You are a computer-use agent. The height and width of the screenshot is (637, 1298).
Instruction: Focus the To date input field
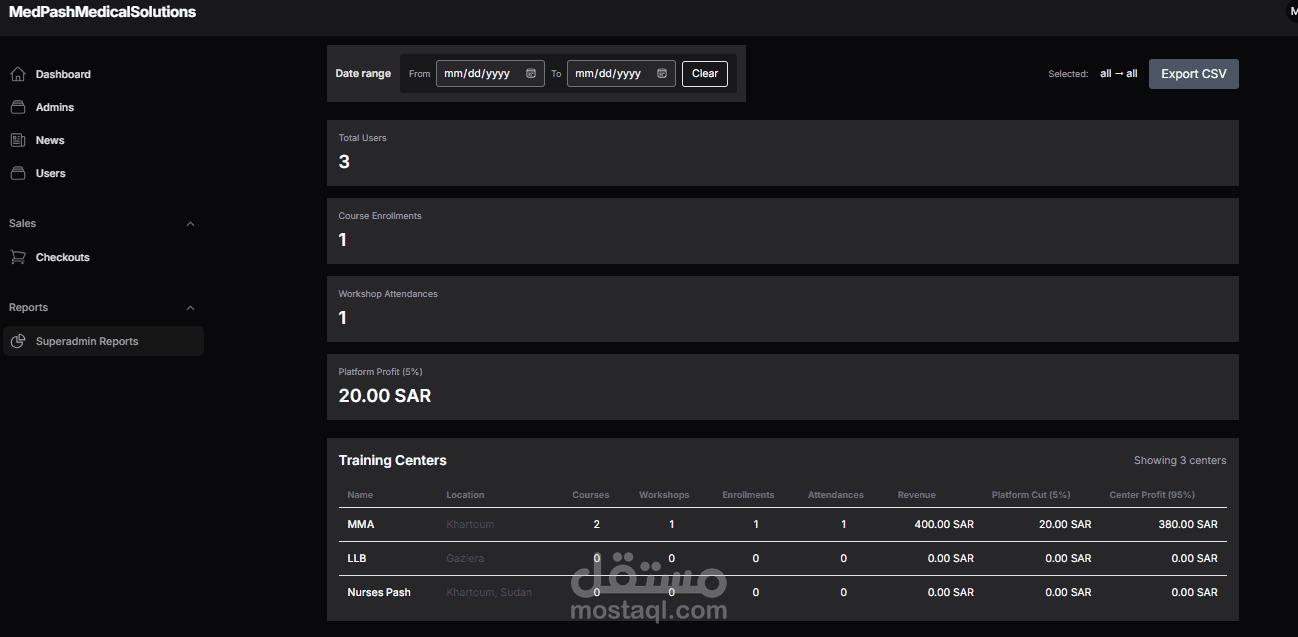[x=621, y=73]
